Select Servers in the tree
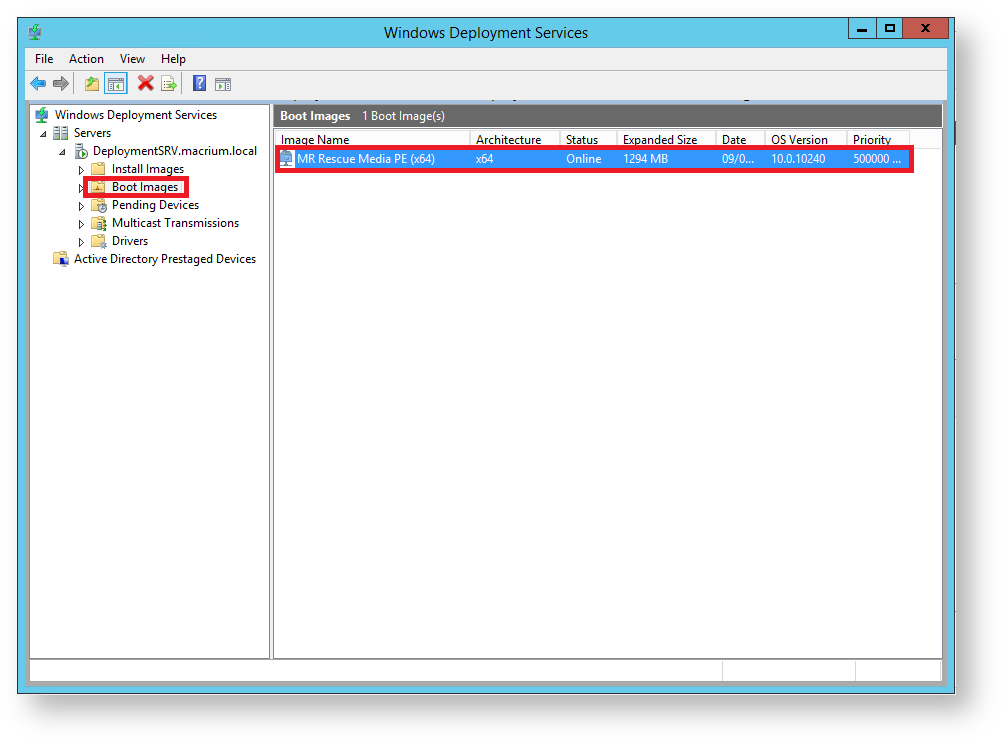Viewport: 1004px width, 743px height. [92, 133]
